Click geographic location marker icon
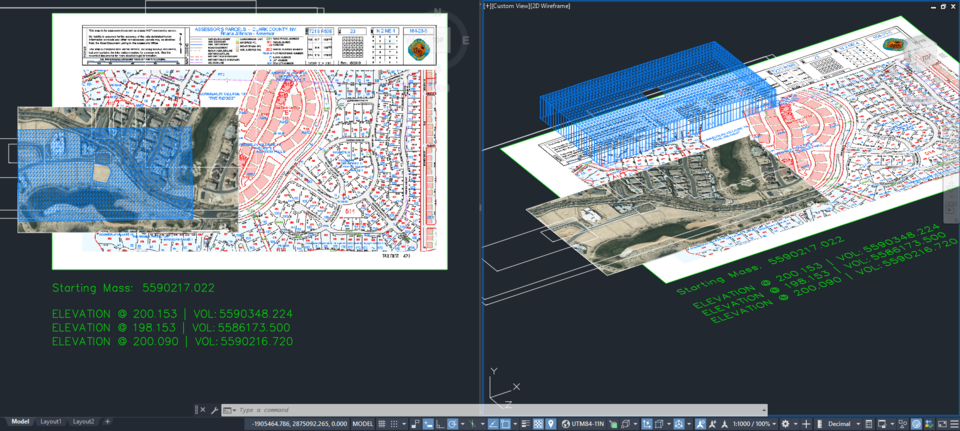 [x=550, y=424]
